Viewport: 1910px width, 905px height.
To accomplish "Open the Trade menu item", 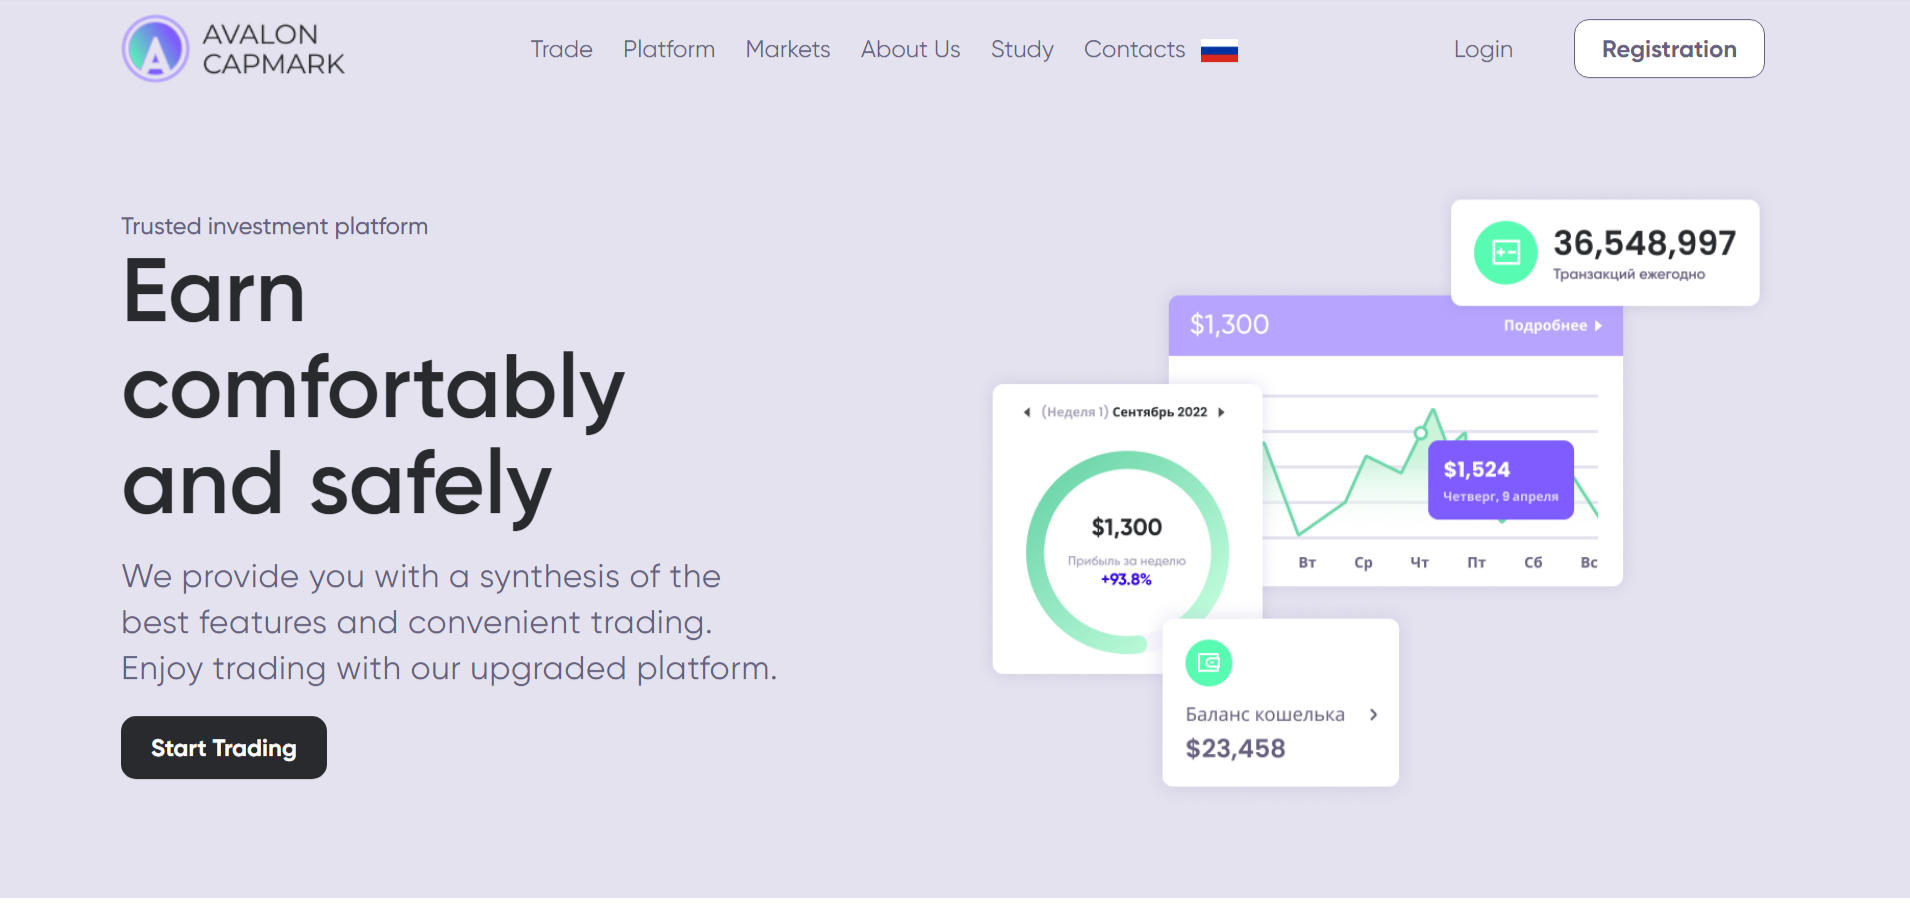I will click(561, 49).
